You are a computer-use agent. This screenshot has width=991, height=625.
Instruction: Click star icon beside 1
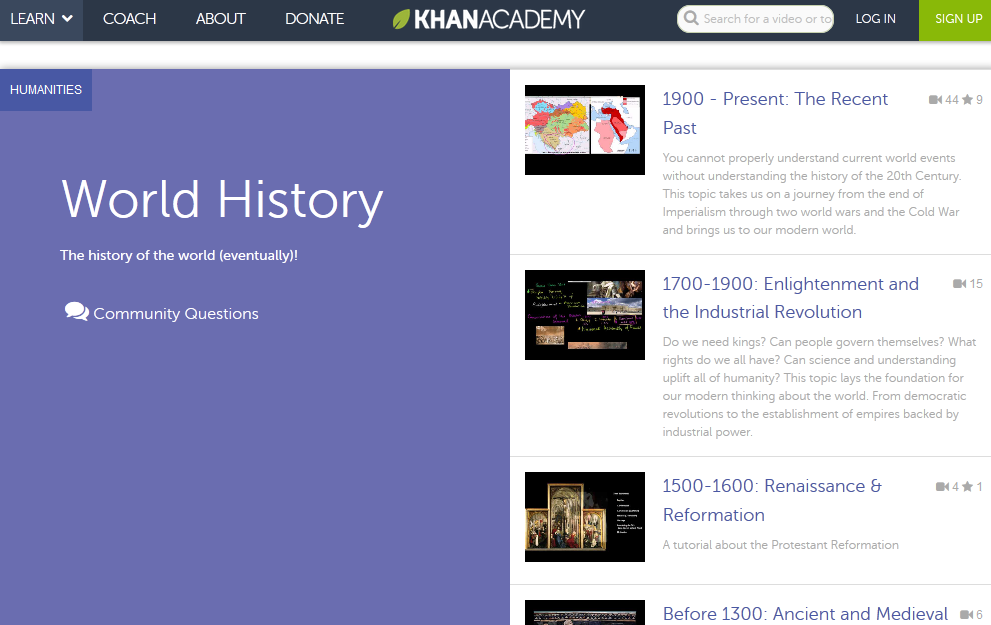pyautogui.click(x=967, y=486)
